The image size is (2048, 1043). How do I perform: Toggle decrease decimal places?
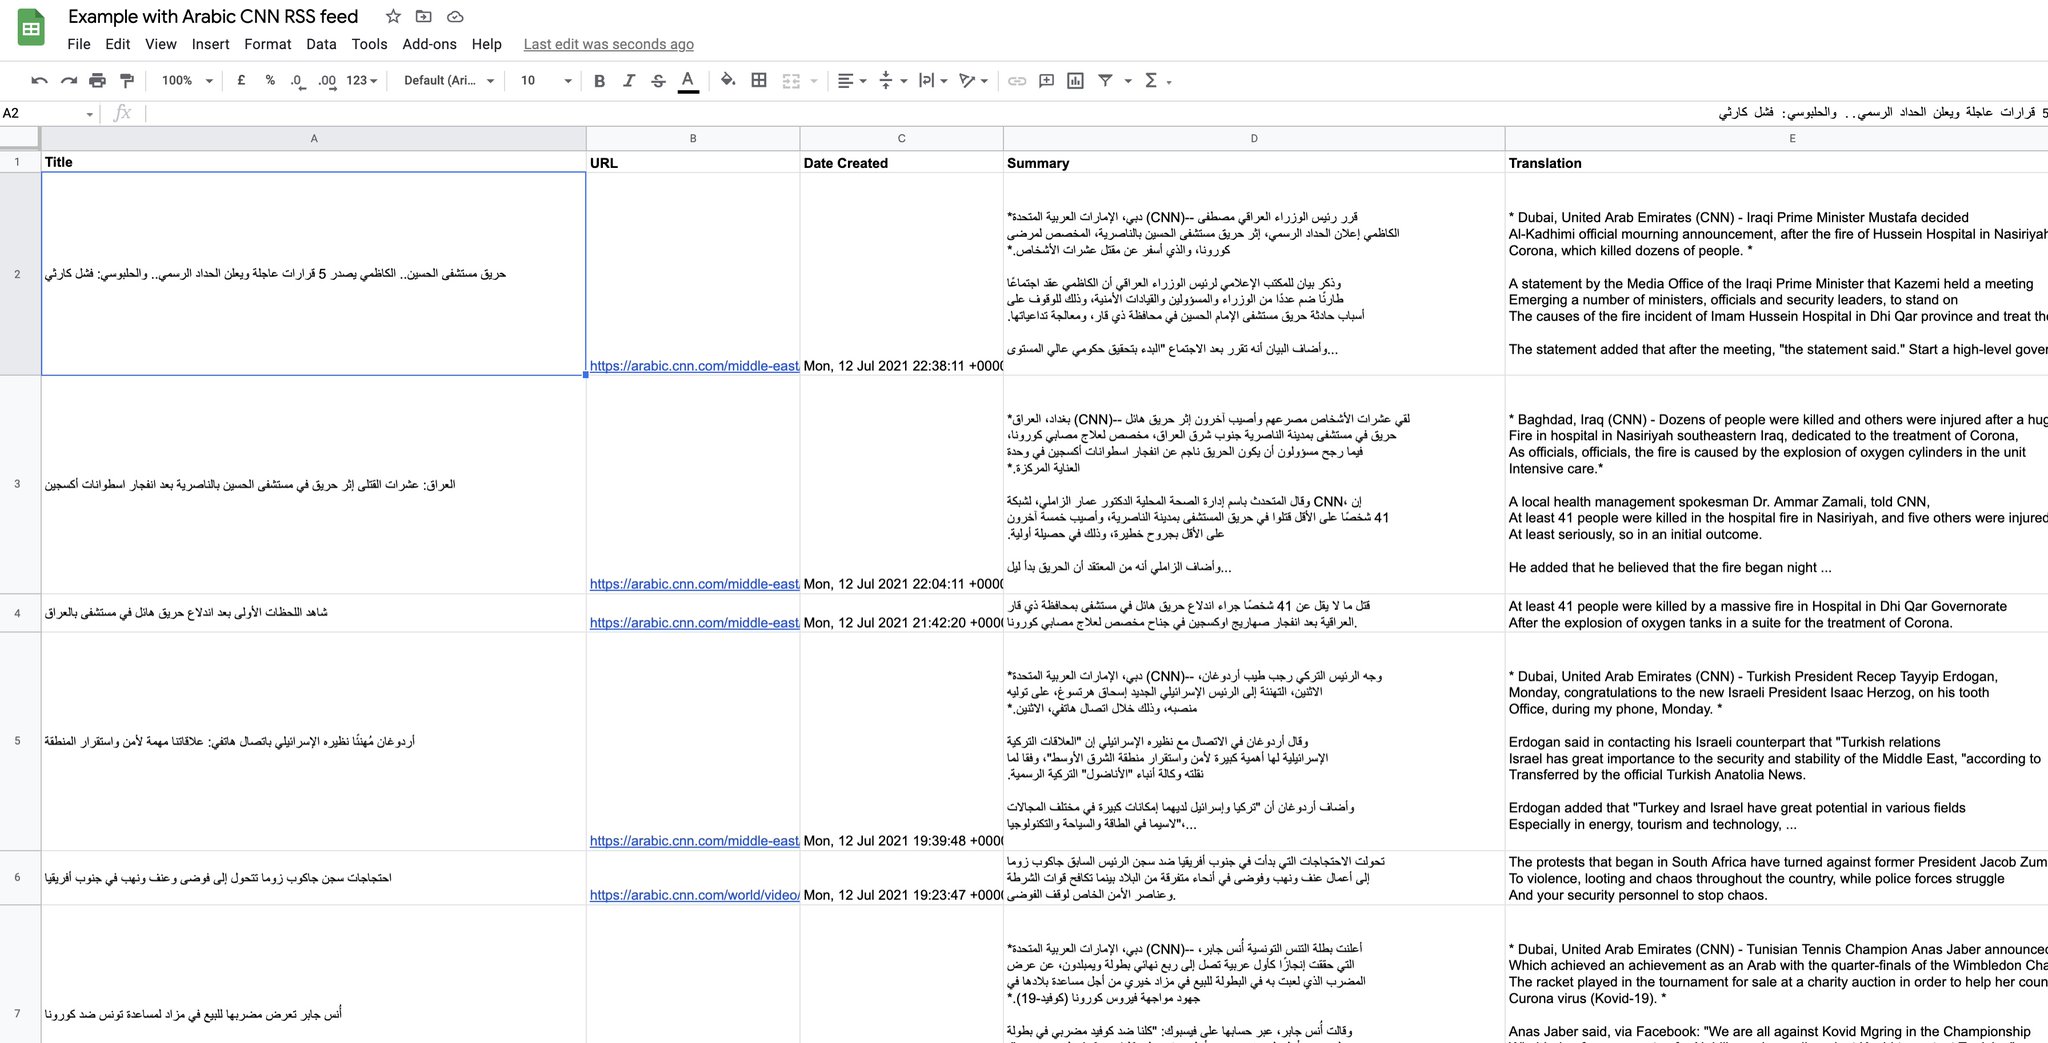[x=295, y=80]
